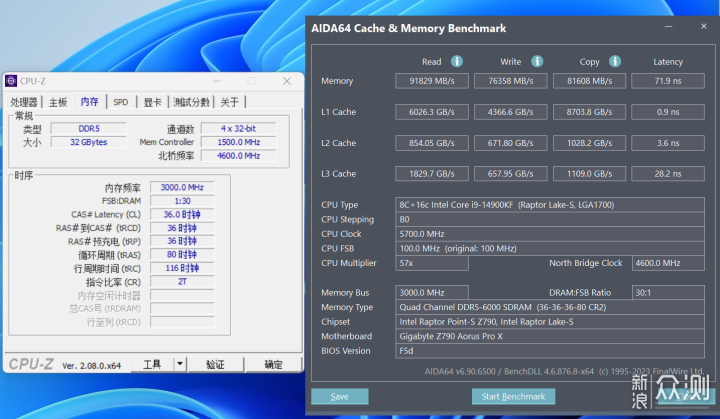Click the North Bridge Clock field in AIDA64

[x=668, y=263]
